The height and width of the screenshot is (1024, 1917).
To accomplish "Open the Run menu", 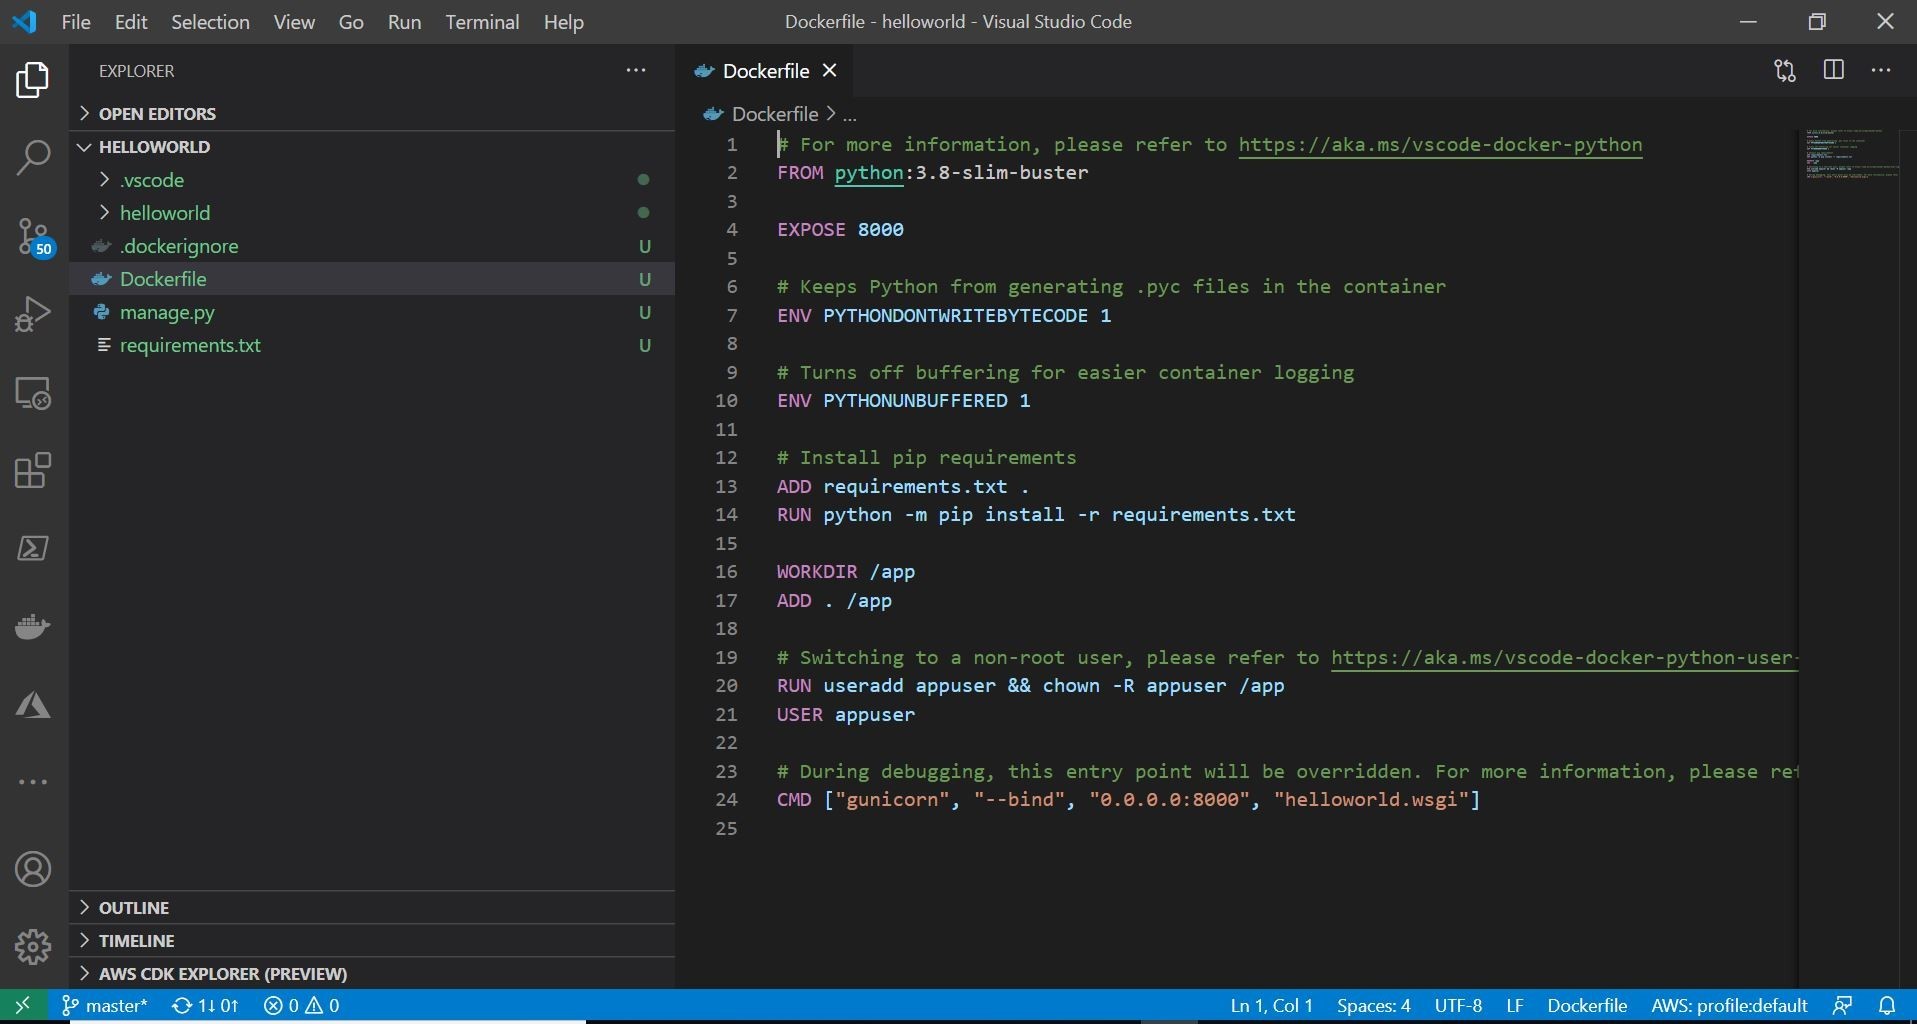I will 404,22.
